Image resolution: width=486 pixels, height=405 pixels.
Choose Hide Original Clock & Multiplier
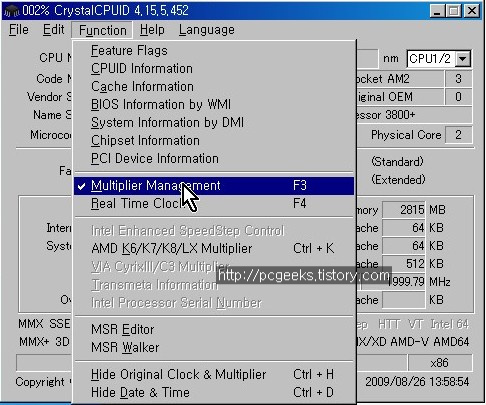[214, 375]
